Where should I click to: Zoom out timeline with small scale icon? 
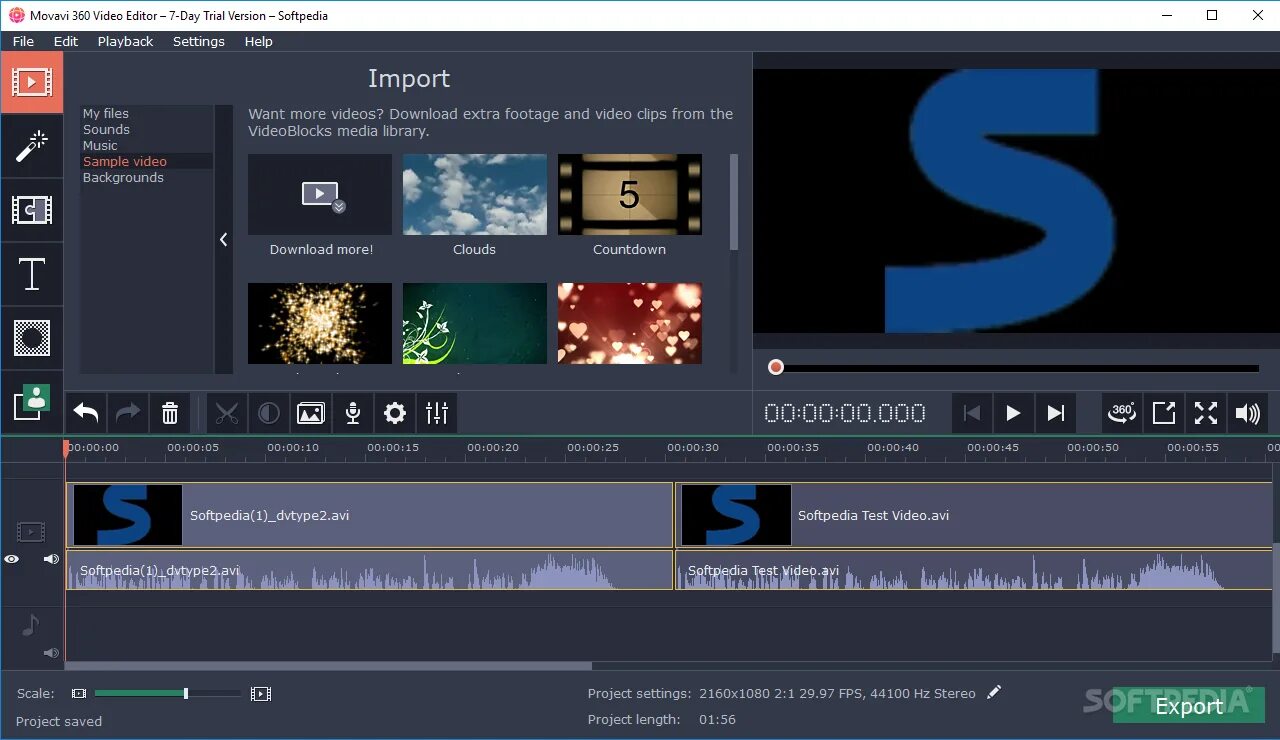tap(79, 693)
